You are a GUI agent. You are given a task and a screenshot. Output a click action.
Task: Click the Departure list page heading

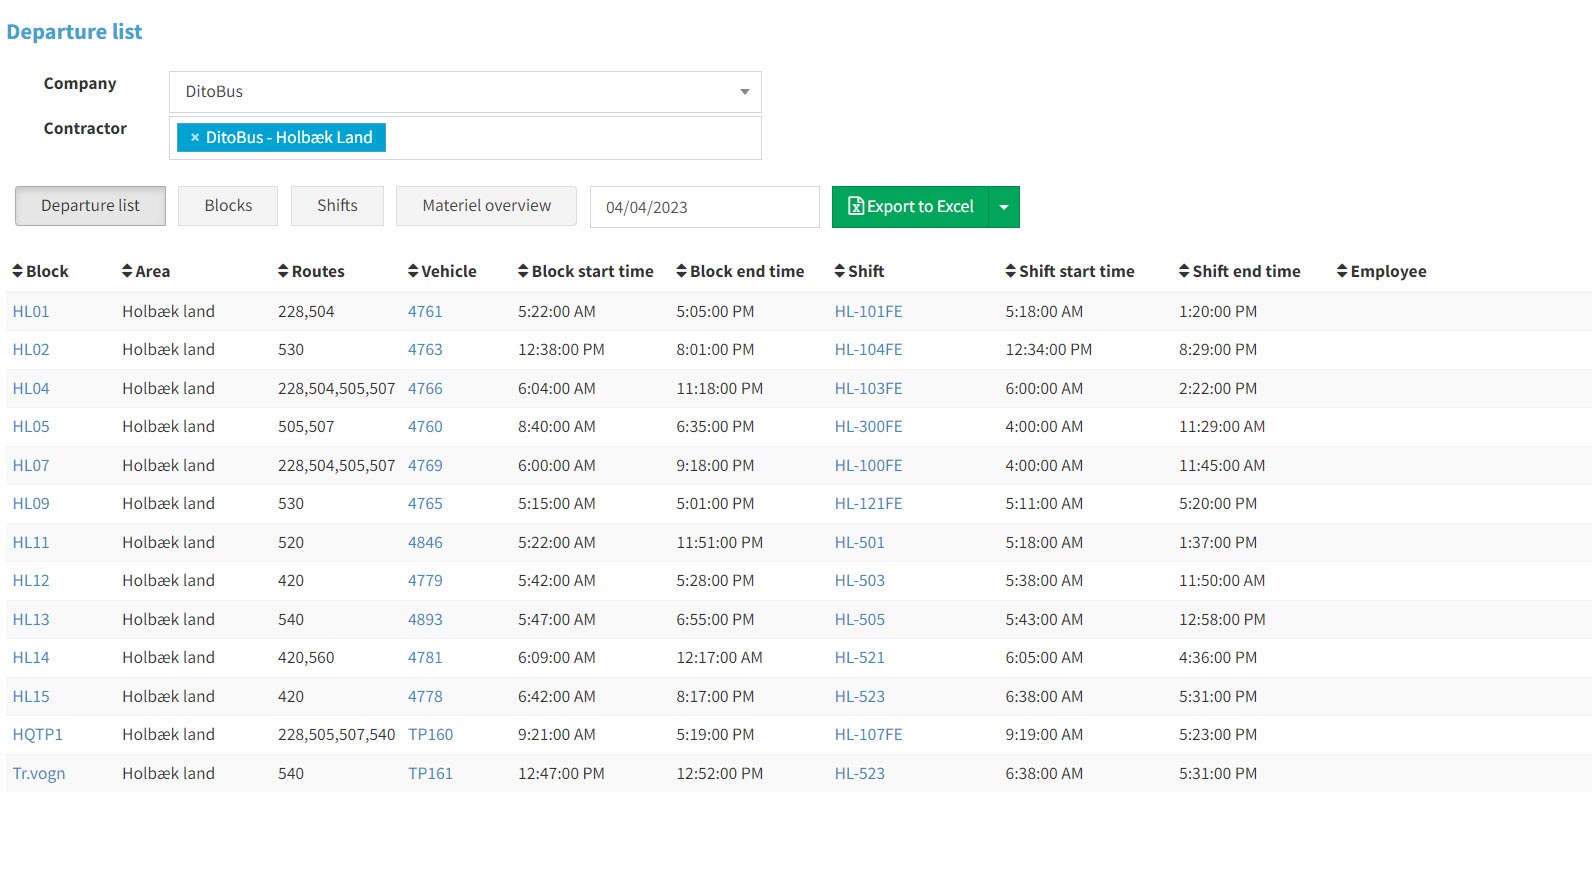point(75,32)
